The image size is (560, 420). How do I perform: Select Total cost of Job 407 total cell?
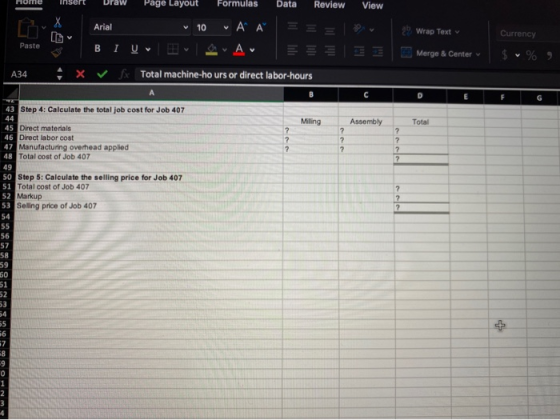tap(421, 159)
